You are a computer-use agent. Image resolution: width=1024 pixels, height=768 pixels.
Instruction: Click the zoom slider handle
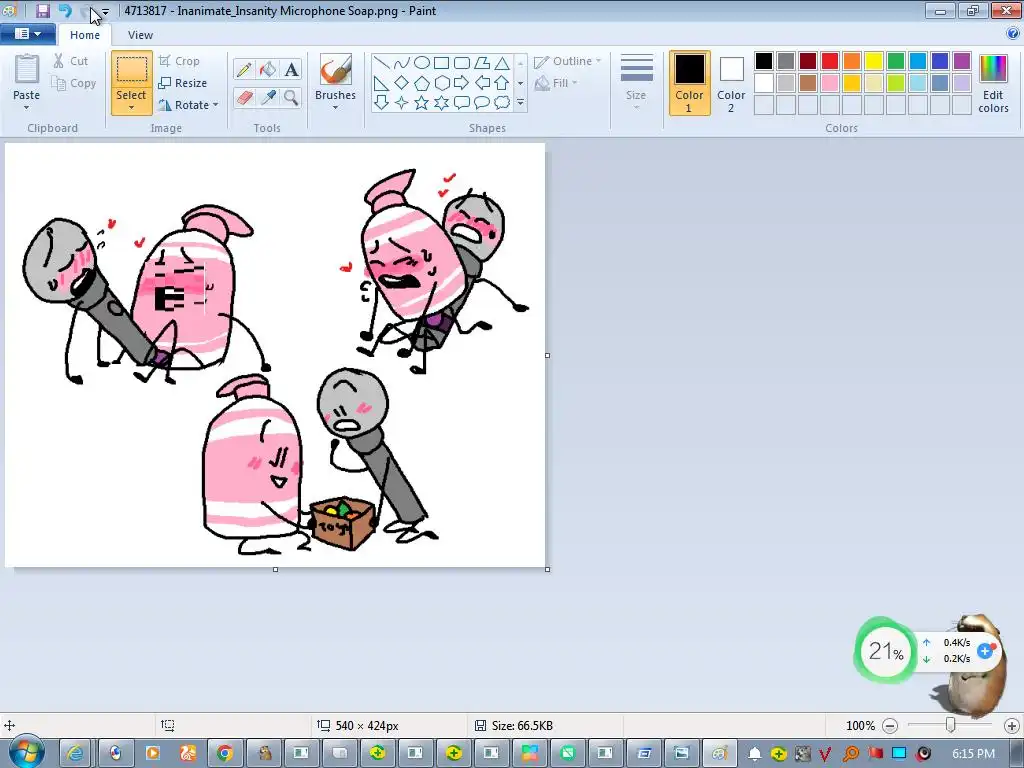tap(951, 725)
